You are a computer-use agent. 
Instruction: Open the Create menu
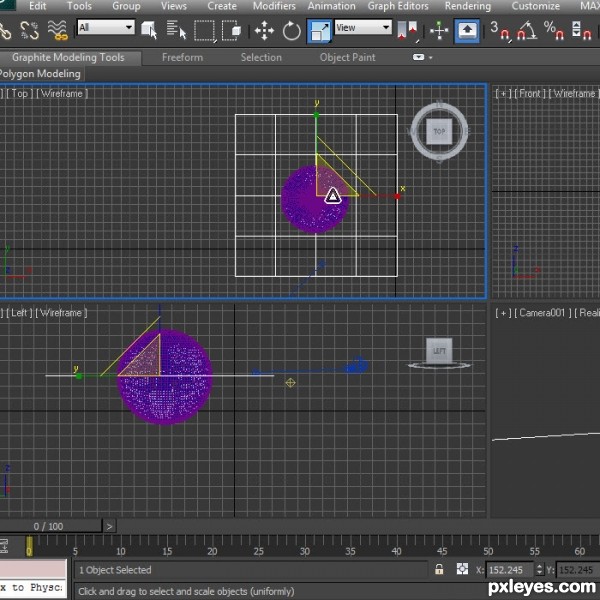click(222, 6)
